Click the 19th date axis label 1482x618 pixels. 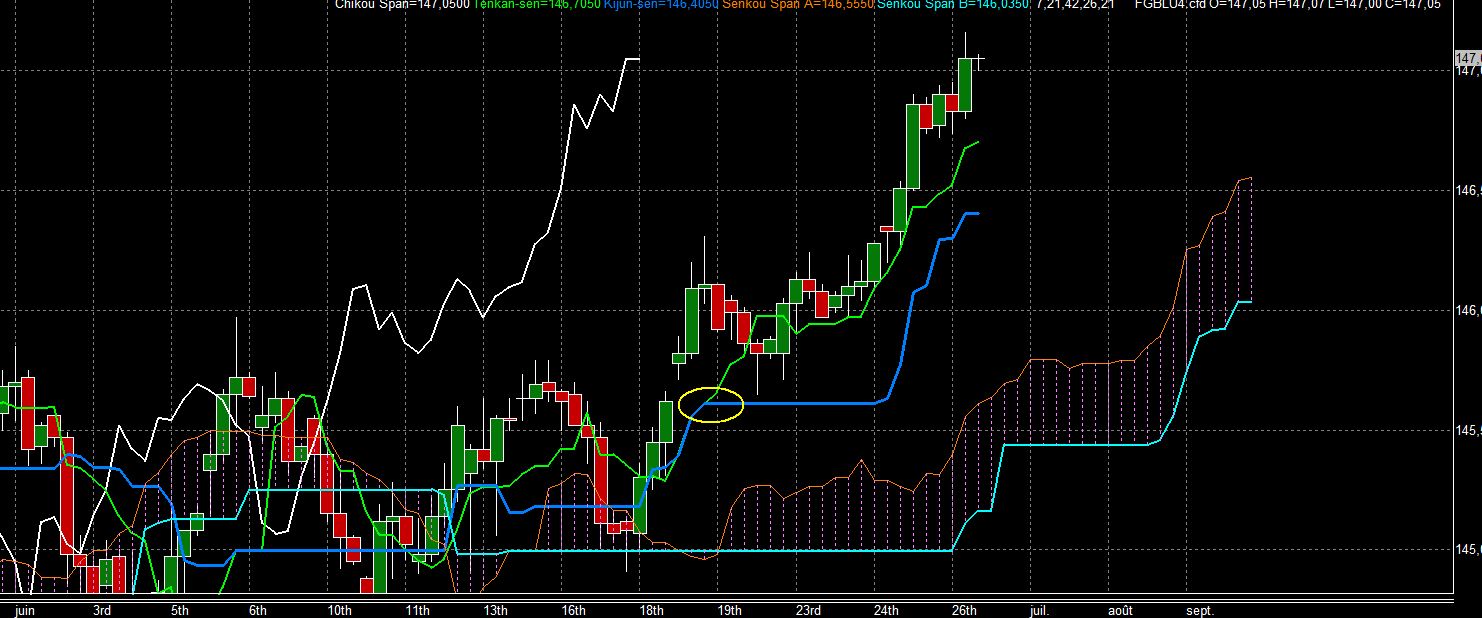pos(729,610)
